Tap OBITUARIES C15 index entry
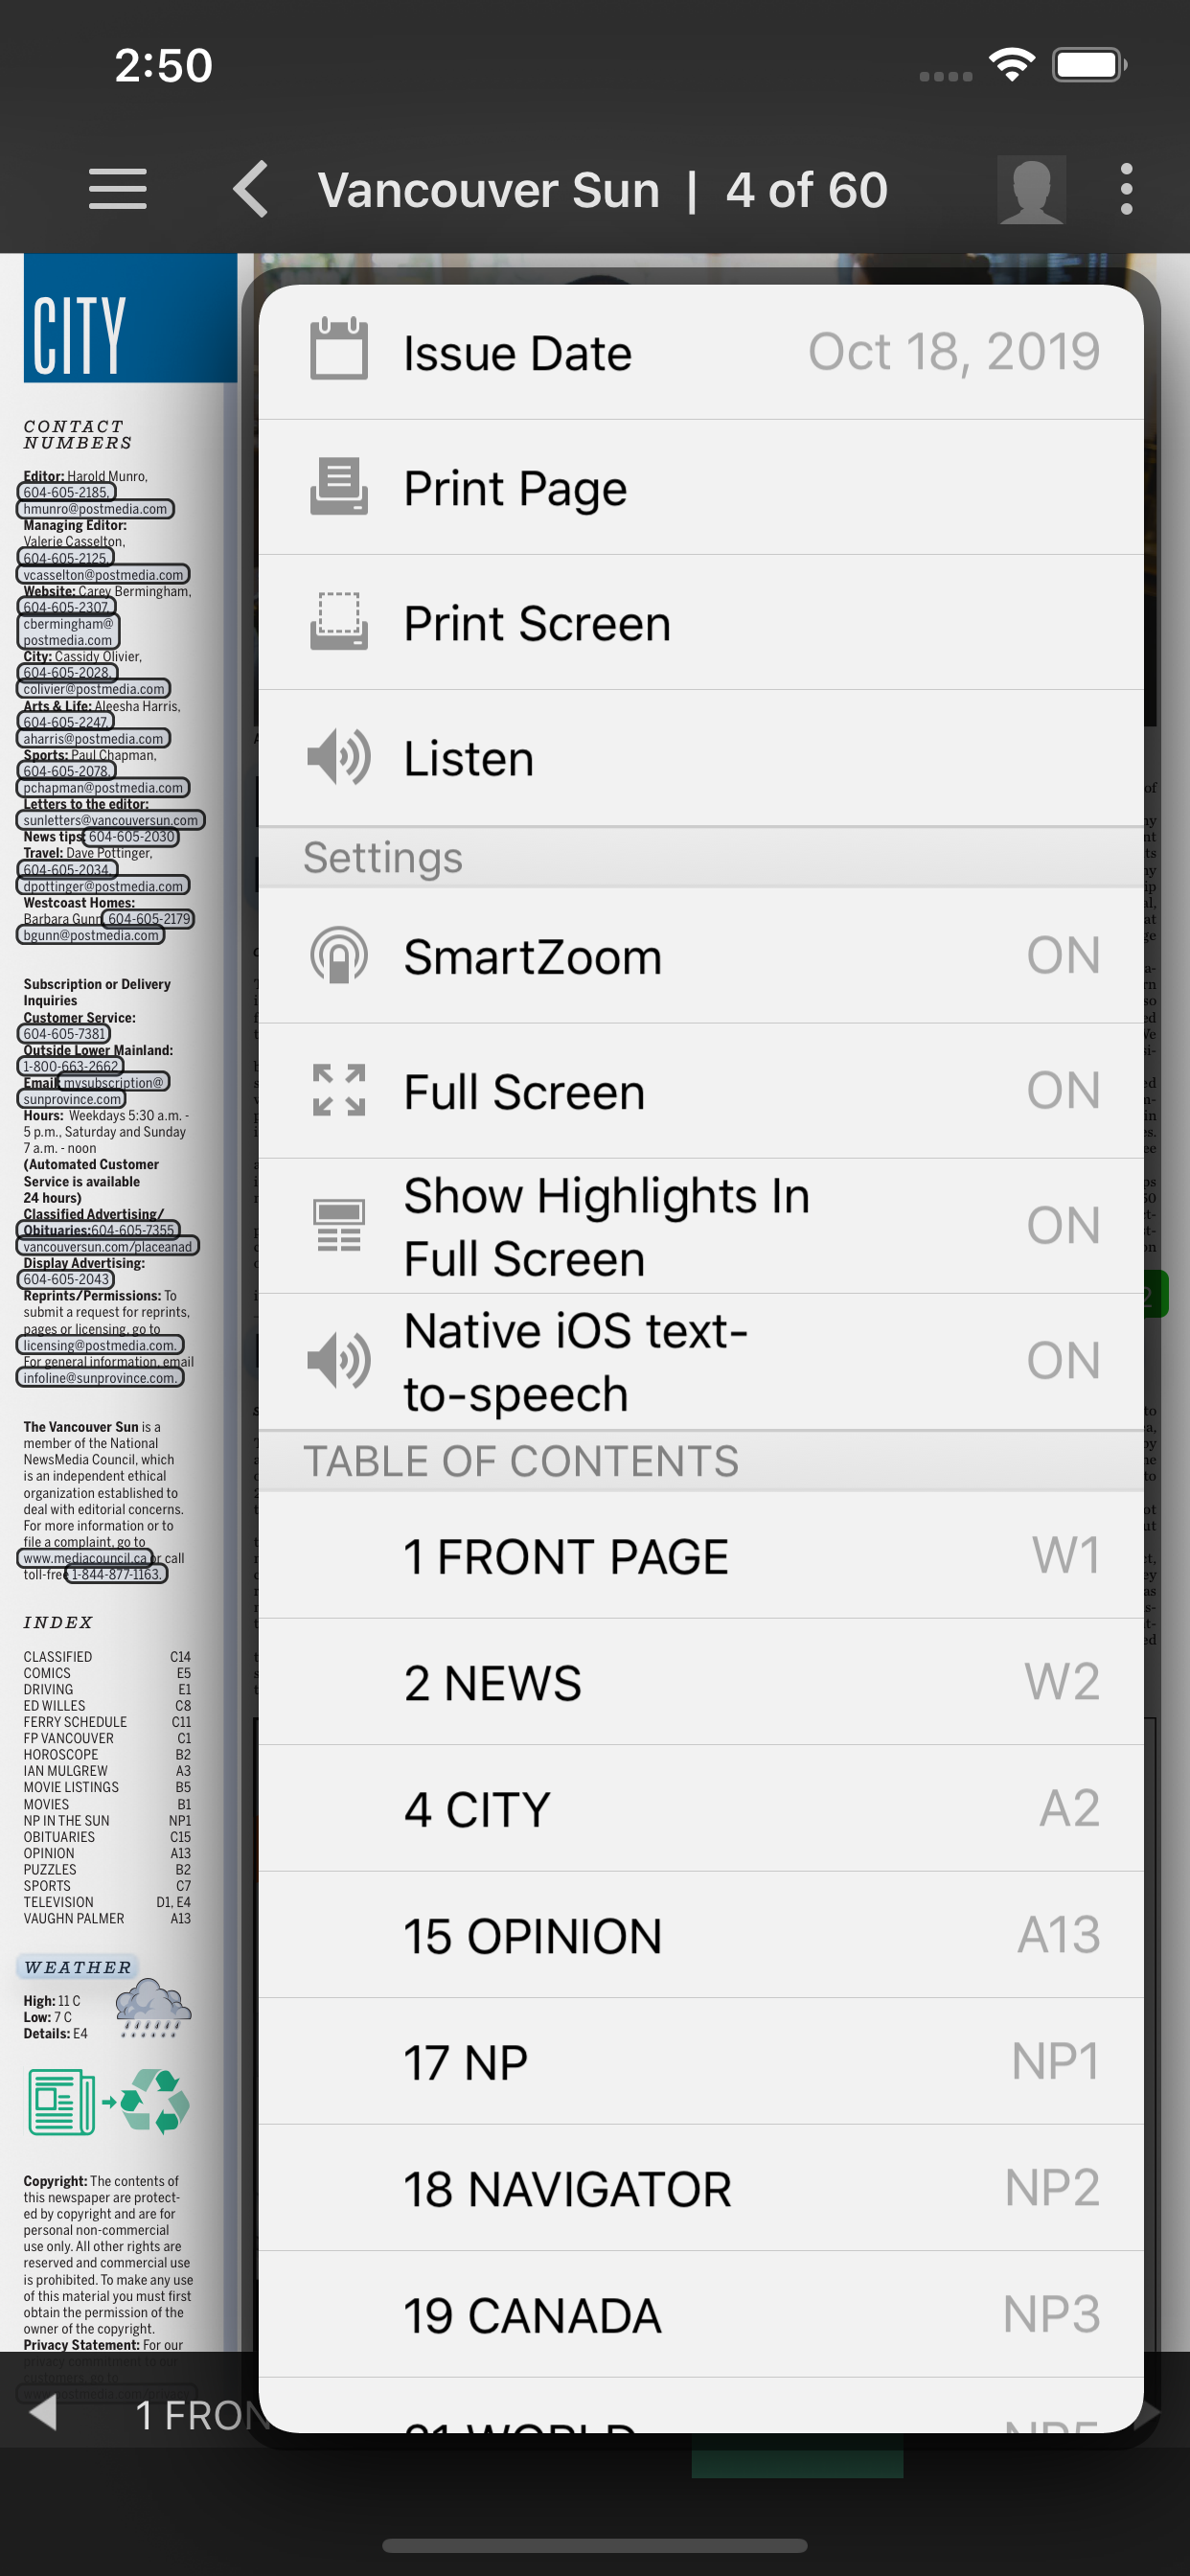Viewport: 1190px width, 2576px height. click(107, 1837)
